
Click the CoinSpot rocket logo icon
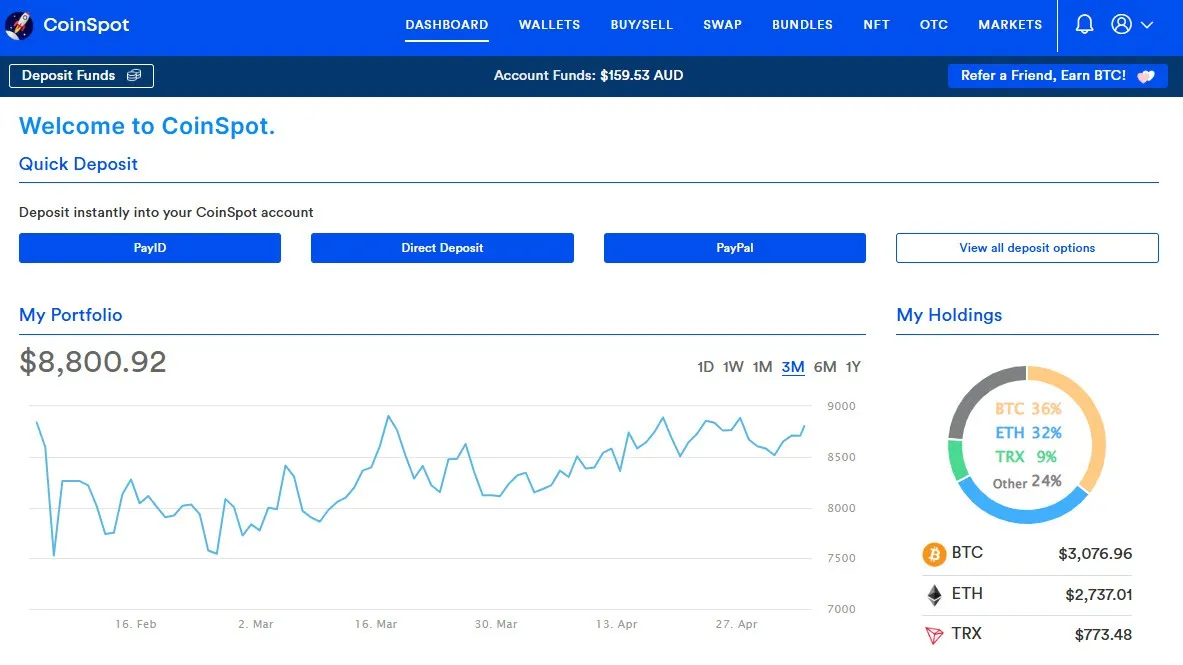pyautogui.click(x=19, y=25)
